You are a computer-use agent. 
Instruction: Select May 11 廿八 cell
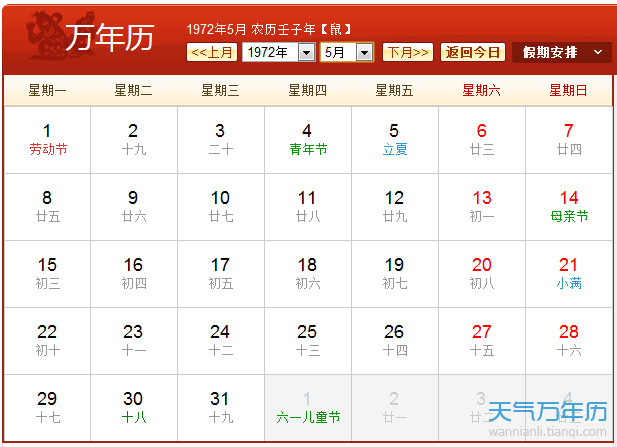[x=308, y=207]
